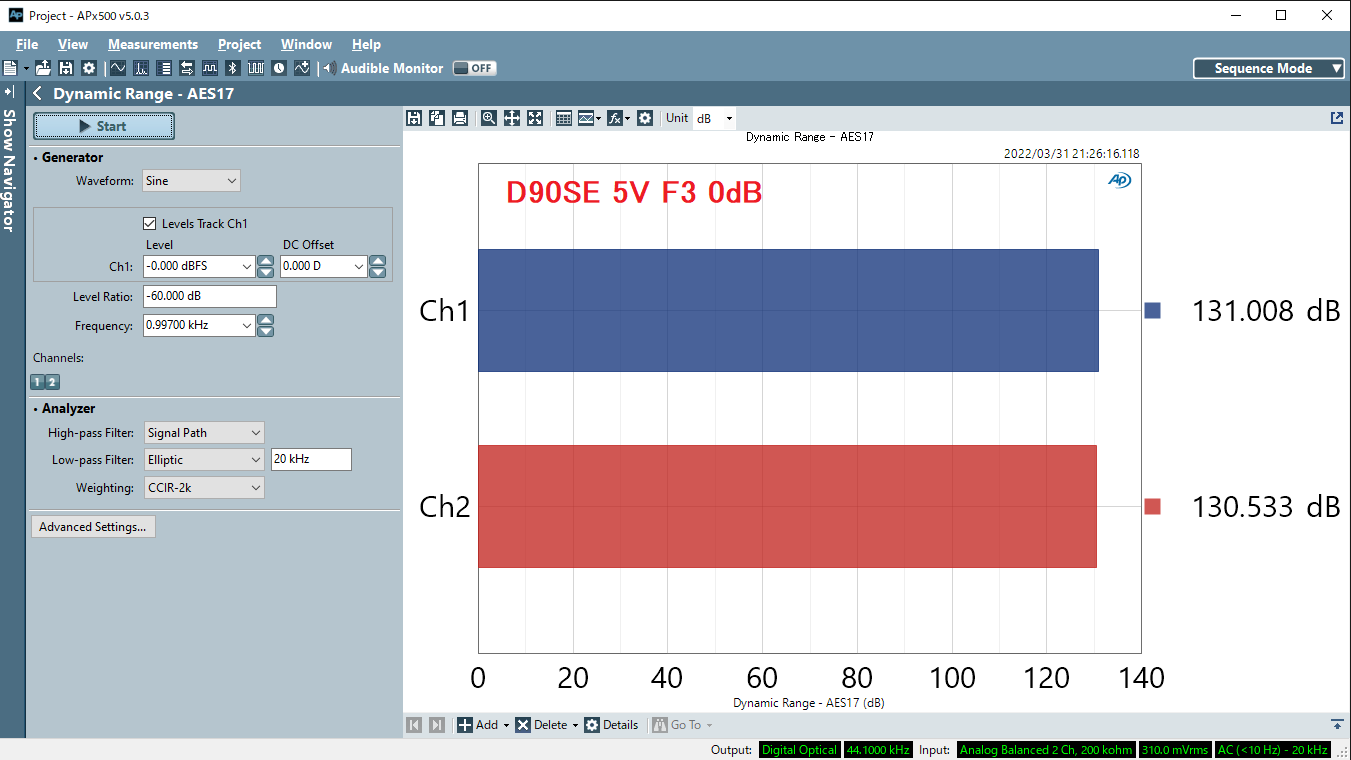Click the zoom-to-fit expand icon
Viewport: 1351px width, 760px height.
tap(535, 118)
